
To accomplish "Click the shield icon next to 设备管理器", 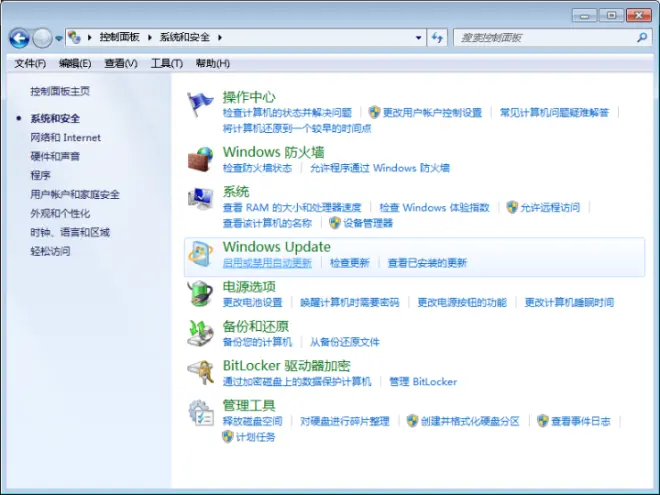I will point(335,223).
